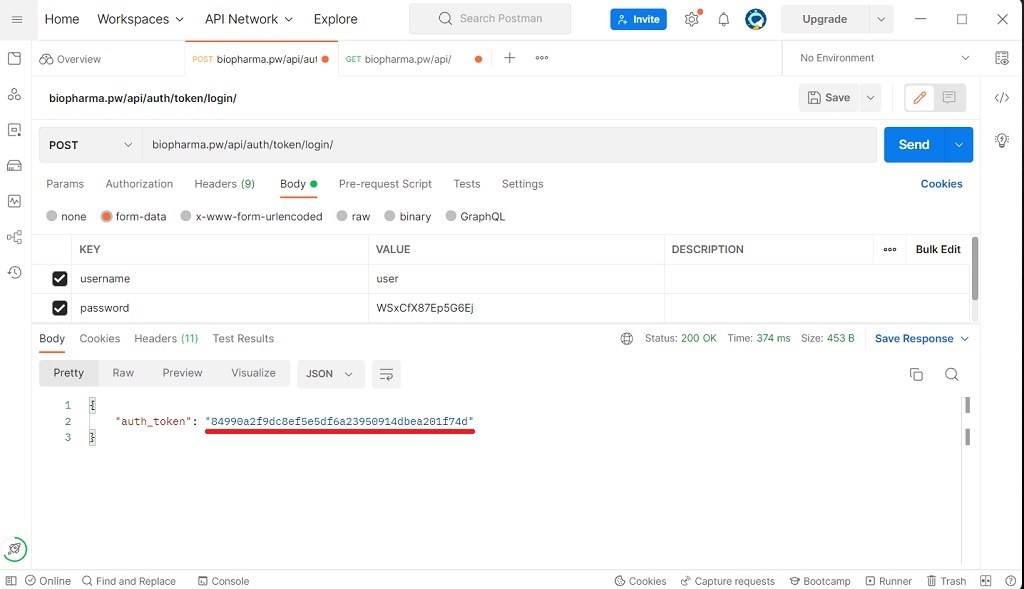Open the Save options dropdown arrow
This screenshot has width=1024, height=589.
click(871, 98)
